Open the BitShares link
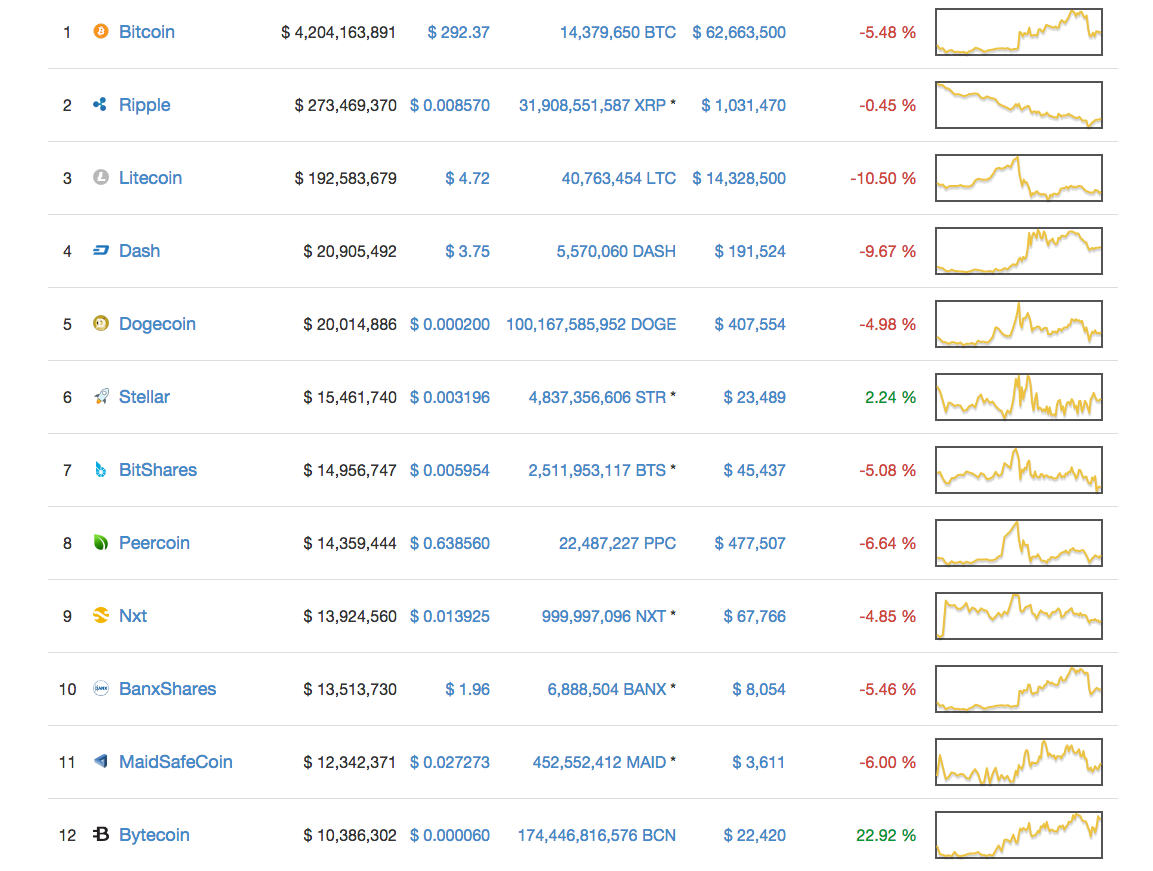Screen dimensions: 1153x871 click(158, 470)
